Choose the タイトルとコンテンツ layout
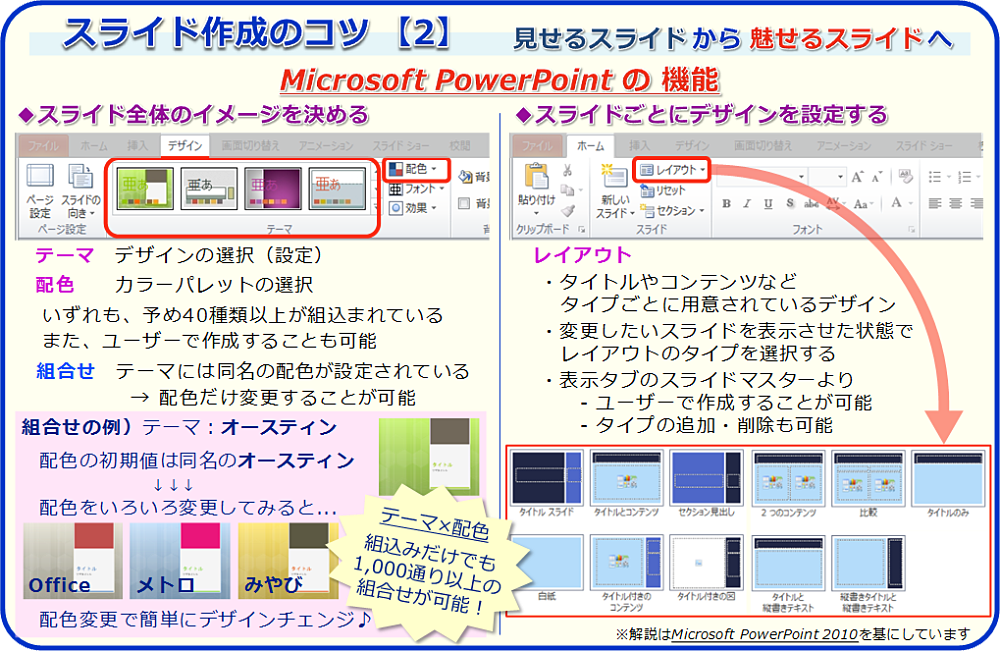Image resolution: width=1000 pixels, height=651 pixels. pos(626,483)
